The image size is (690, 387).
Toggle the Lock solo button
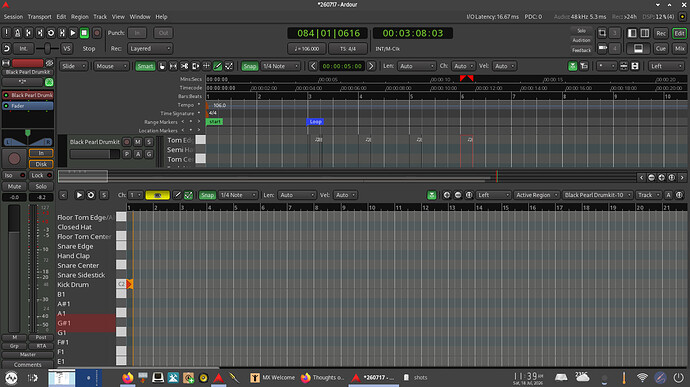coord(41,175)
